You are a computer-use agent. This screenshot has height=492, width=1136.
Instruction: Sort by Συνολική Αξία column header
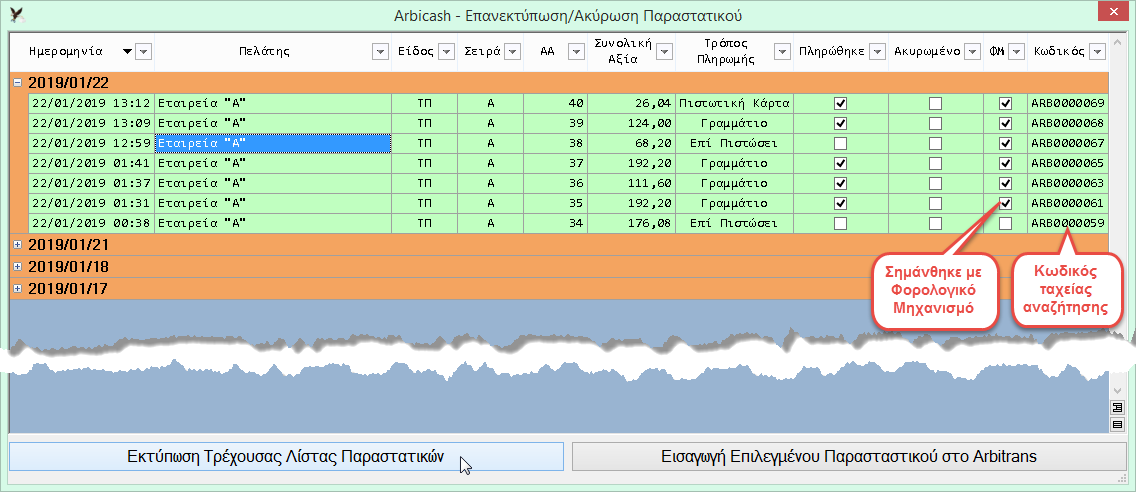pyautogui.click(x=622, y=51)
